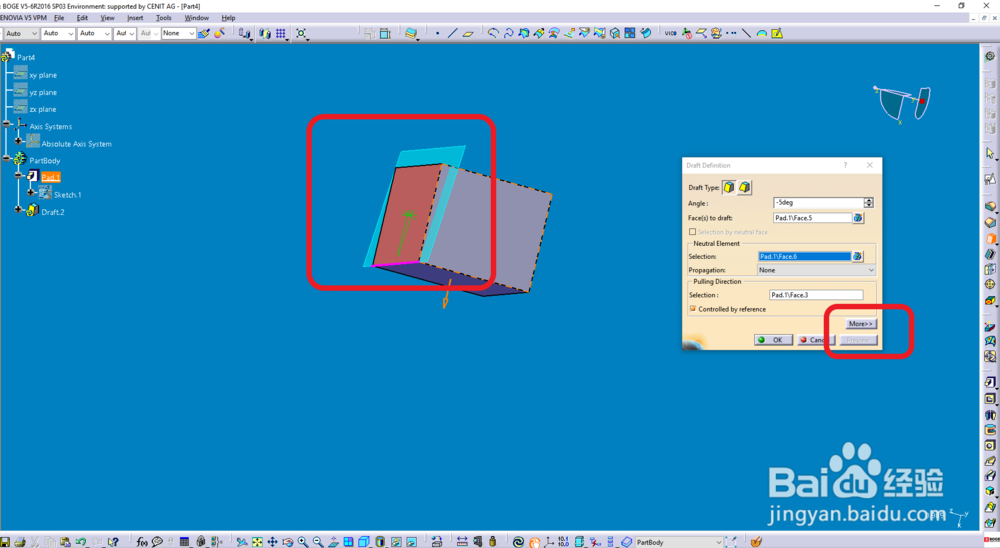Open the Edit menu
Viewport: 1000px width, 548px height.
pos(82,18)
